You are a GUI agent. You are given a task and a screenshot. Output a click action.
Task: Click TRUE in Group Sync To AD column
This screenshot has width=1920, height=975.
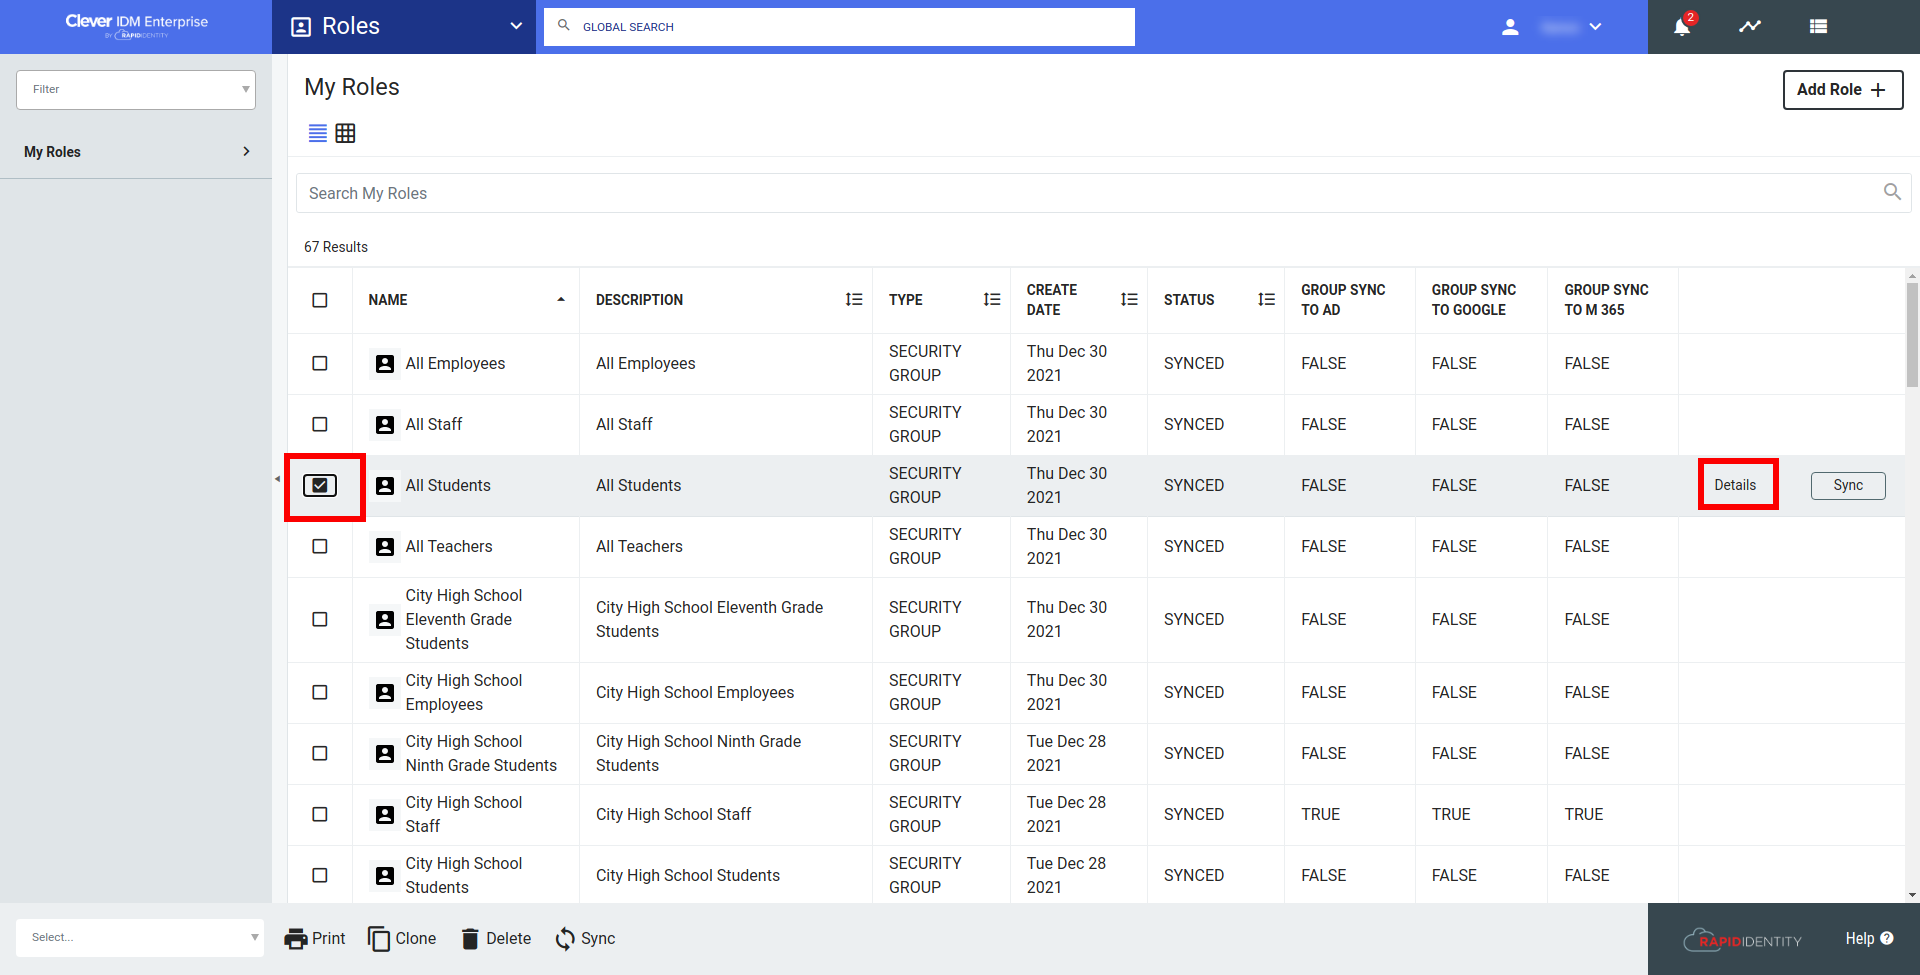[1320, 814]
